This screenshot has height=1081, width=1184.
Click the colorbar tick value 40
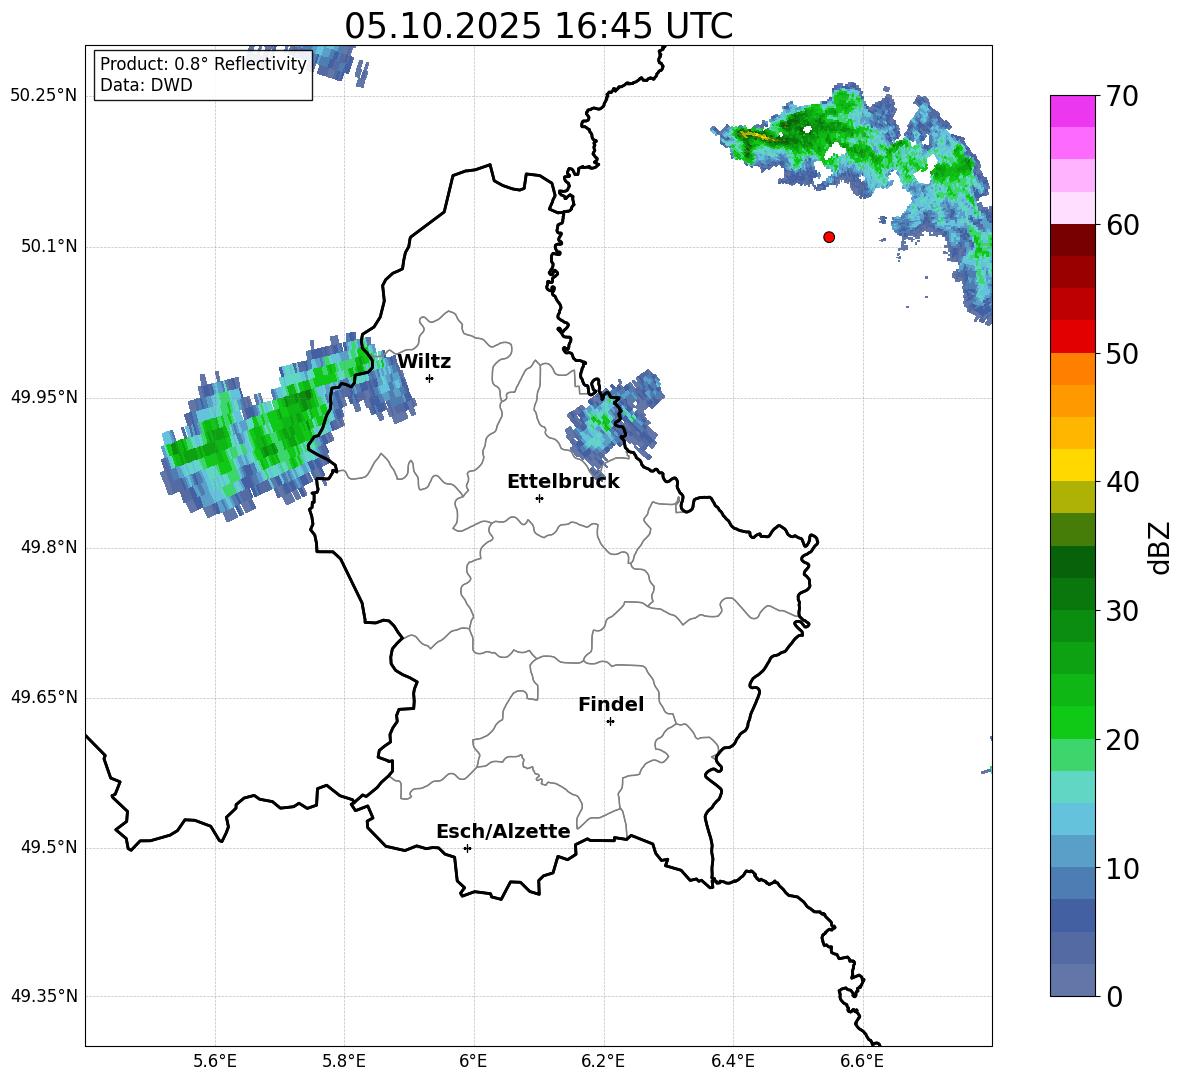[1123, 482]
